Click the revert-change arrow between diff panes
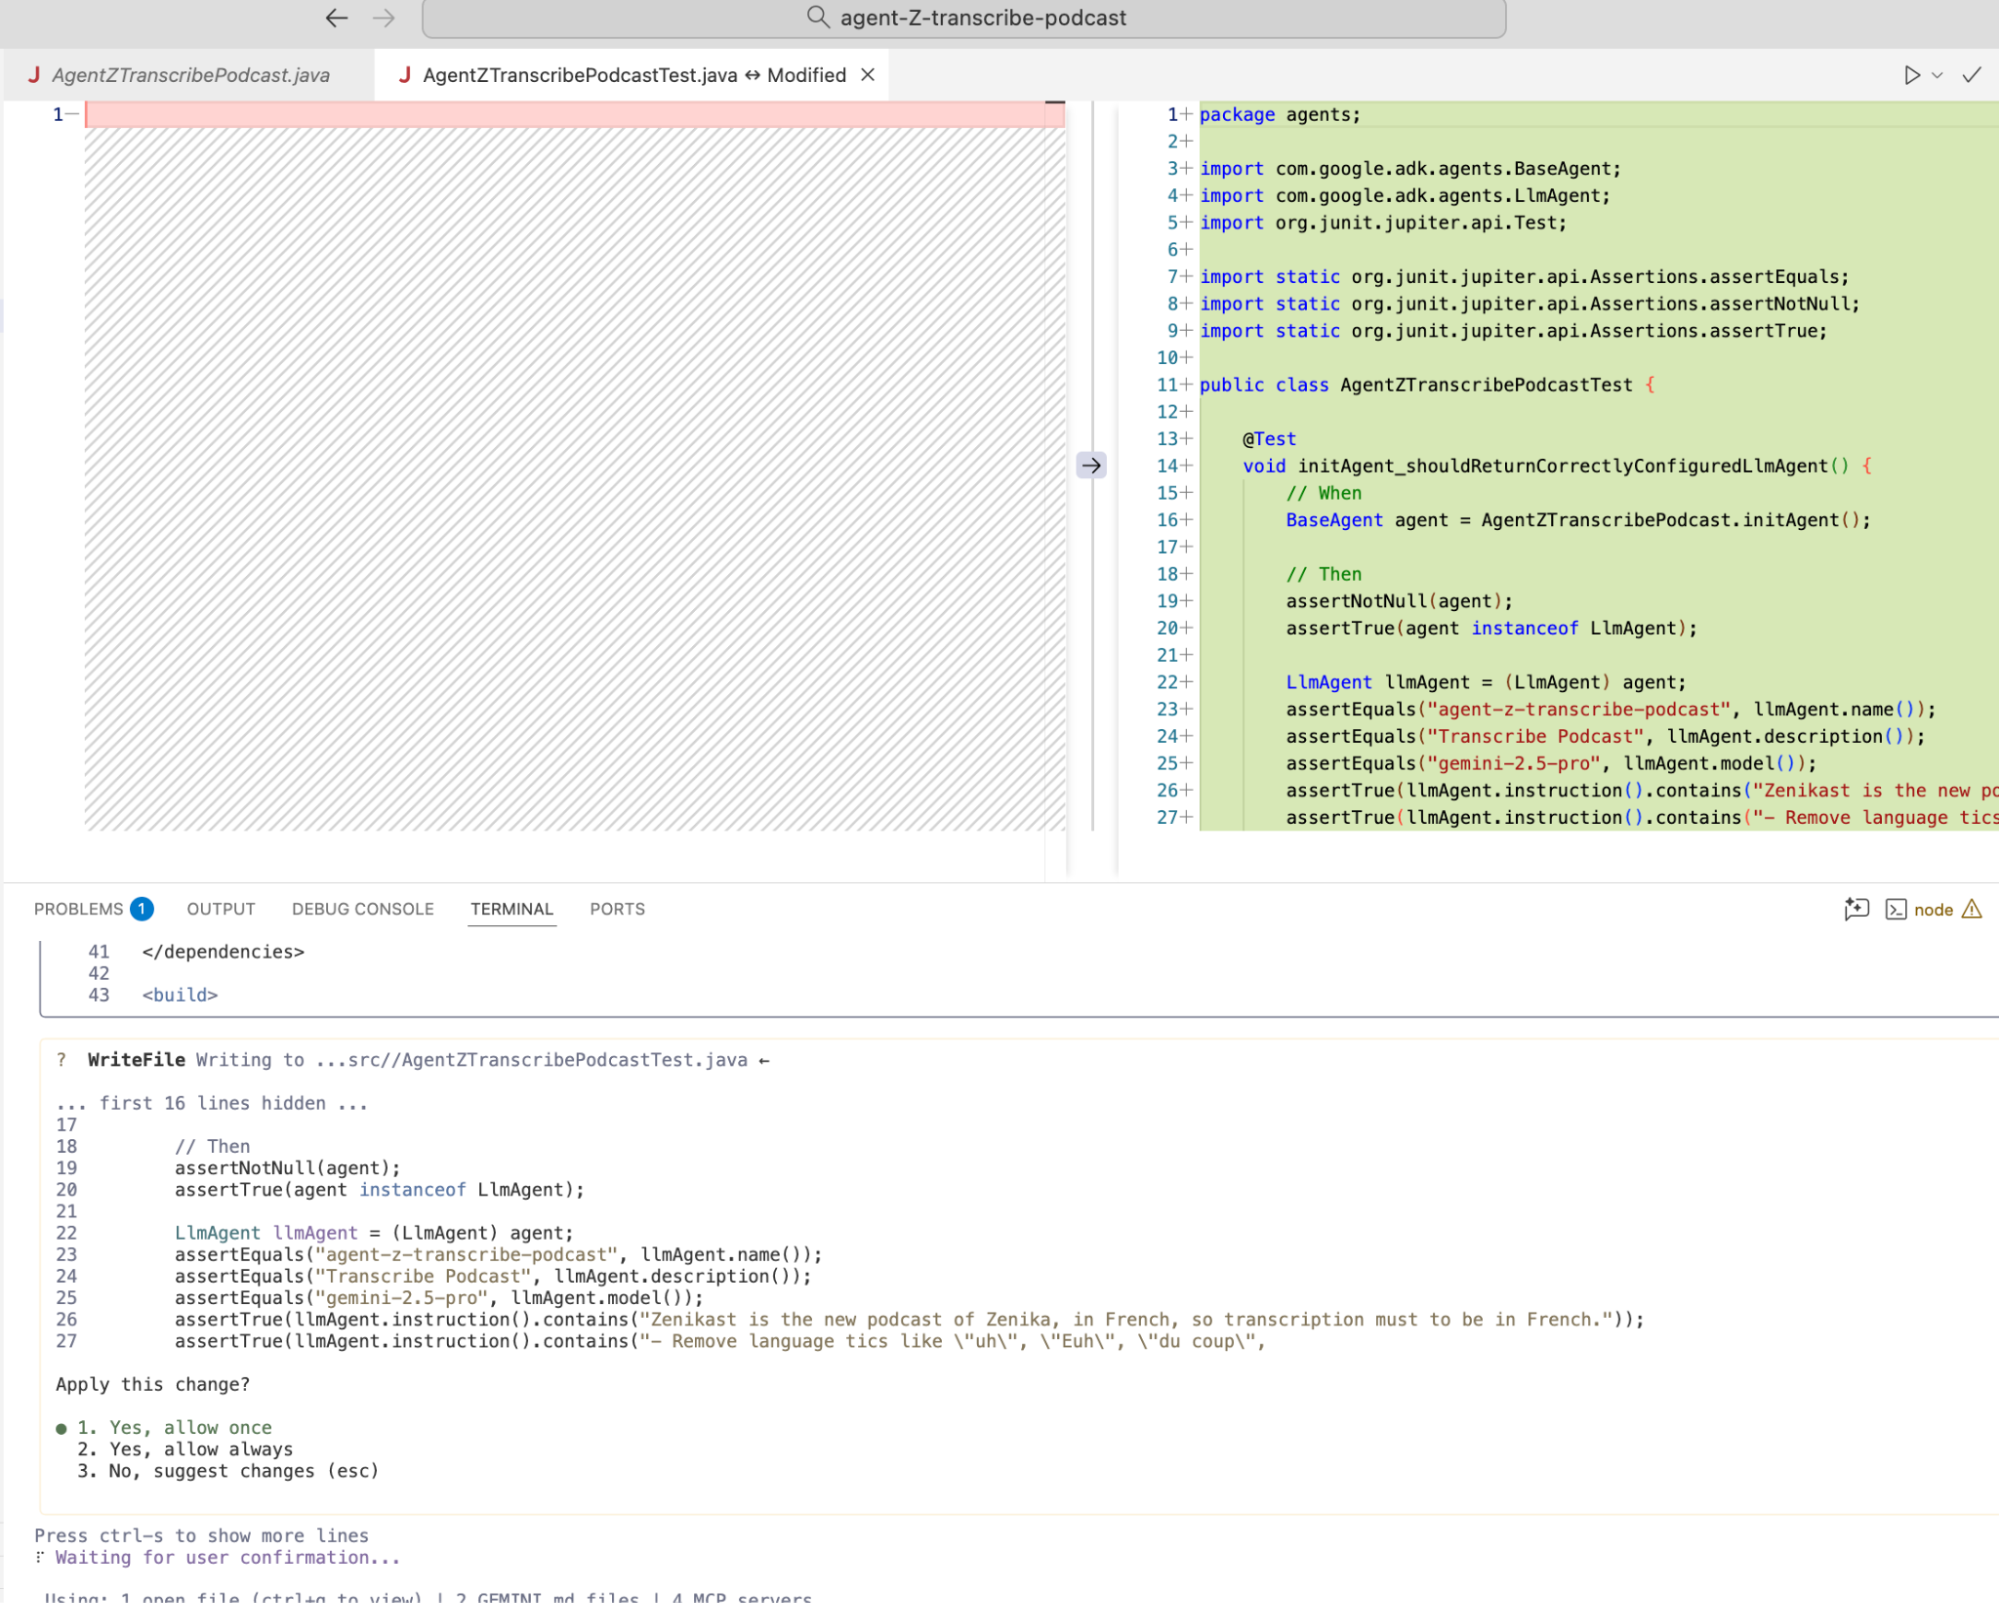Image resolution: width=1999 pixels, height=1603 pixels. point(1091,465)
